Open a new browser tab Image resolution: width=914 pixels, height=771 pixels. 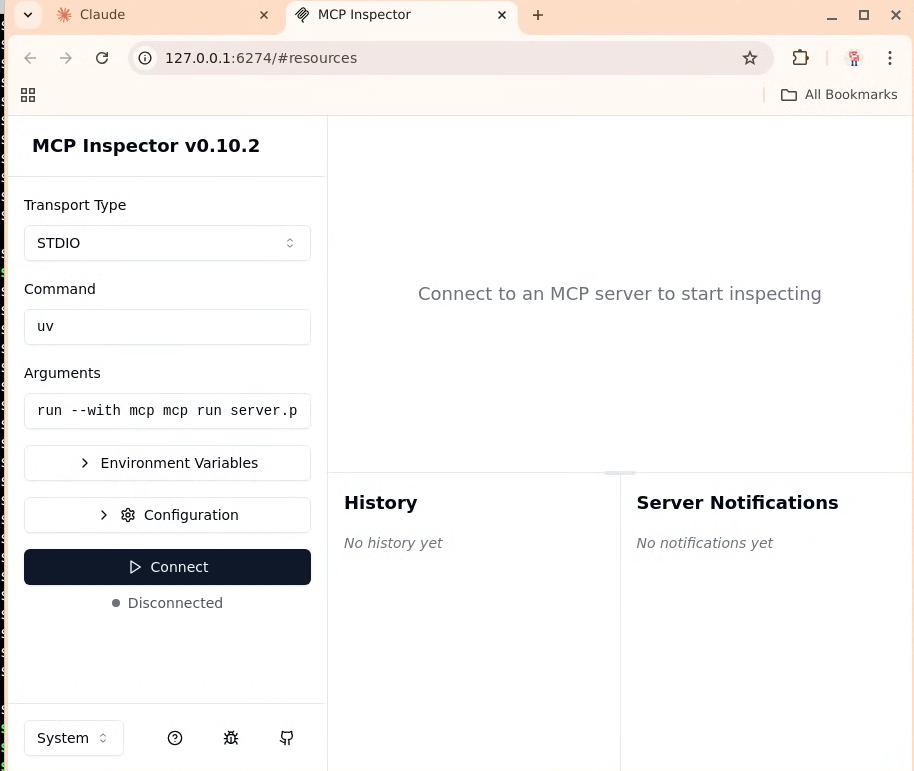coord(537,15)
